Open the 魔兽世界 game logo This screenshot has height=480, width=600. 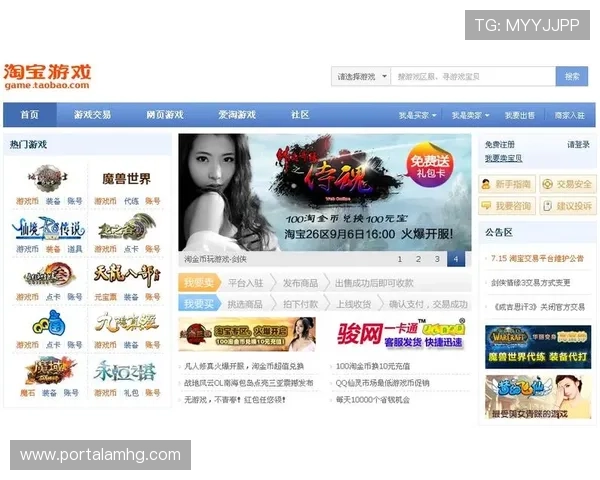click(x=127, y=179)
